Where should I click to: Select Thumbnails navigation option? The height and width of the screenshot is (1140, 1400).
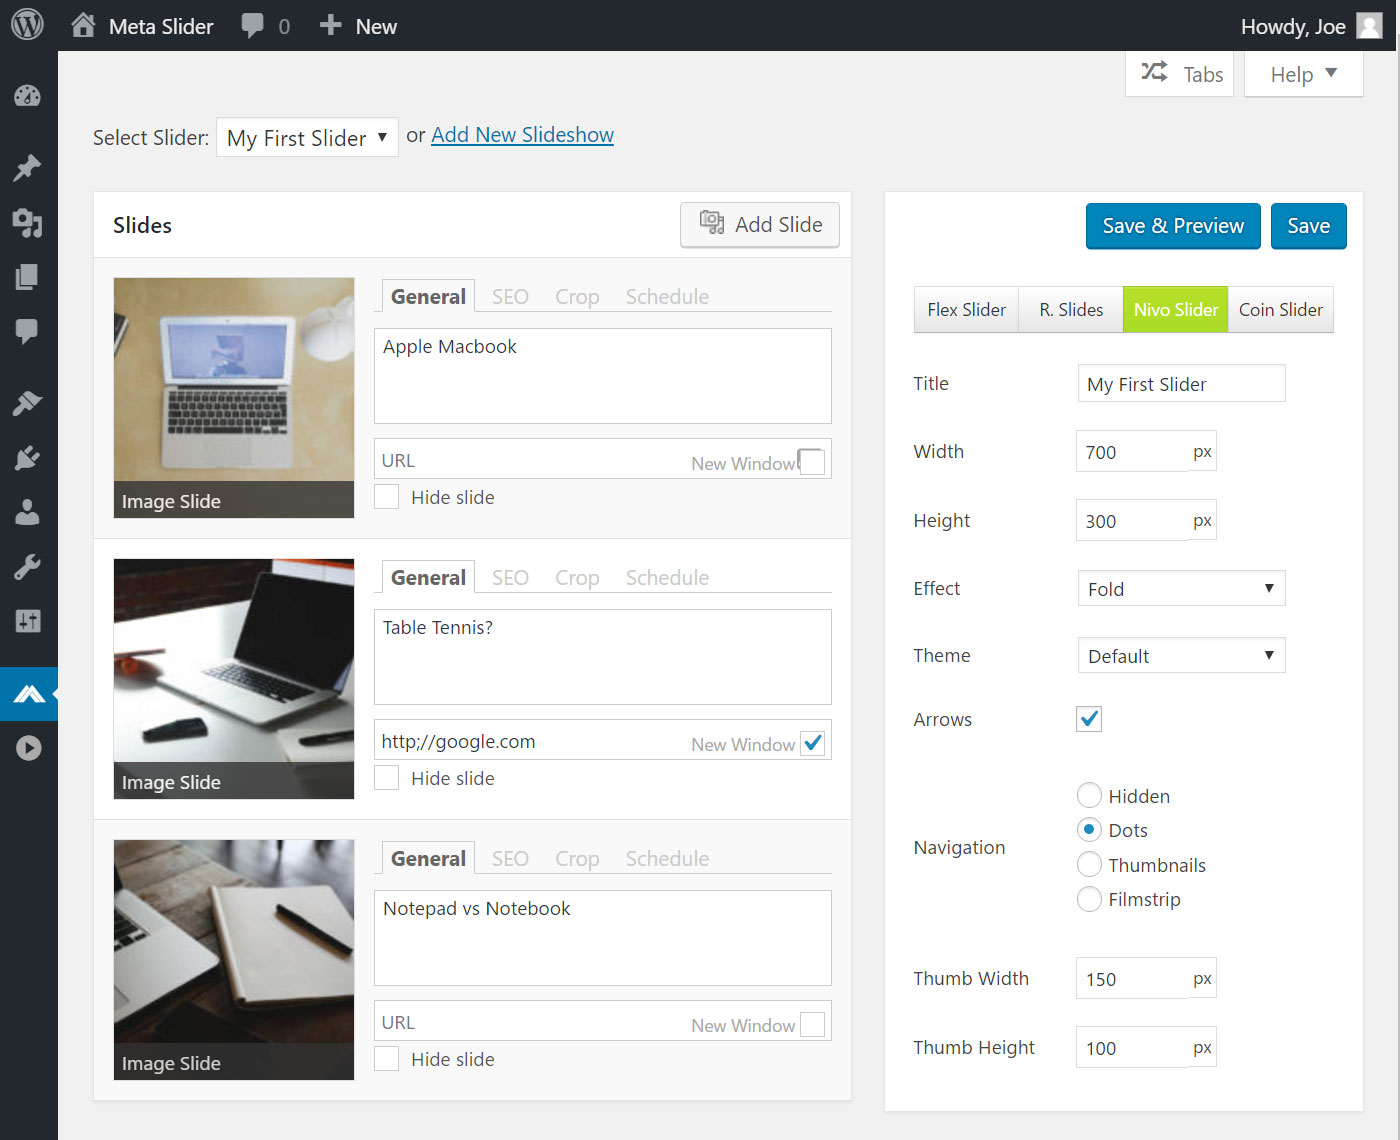point(1089,864)
